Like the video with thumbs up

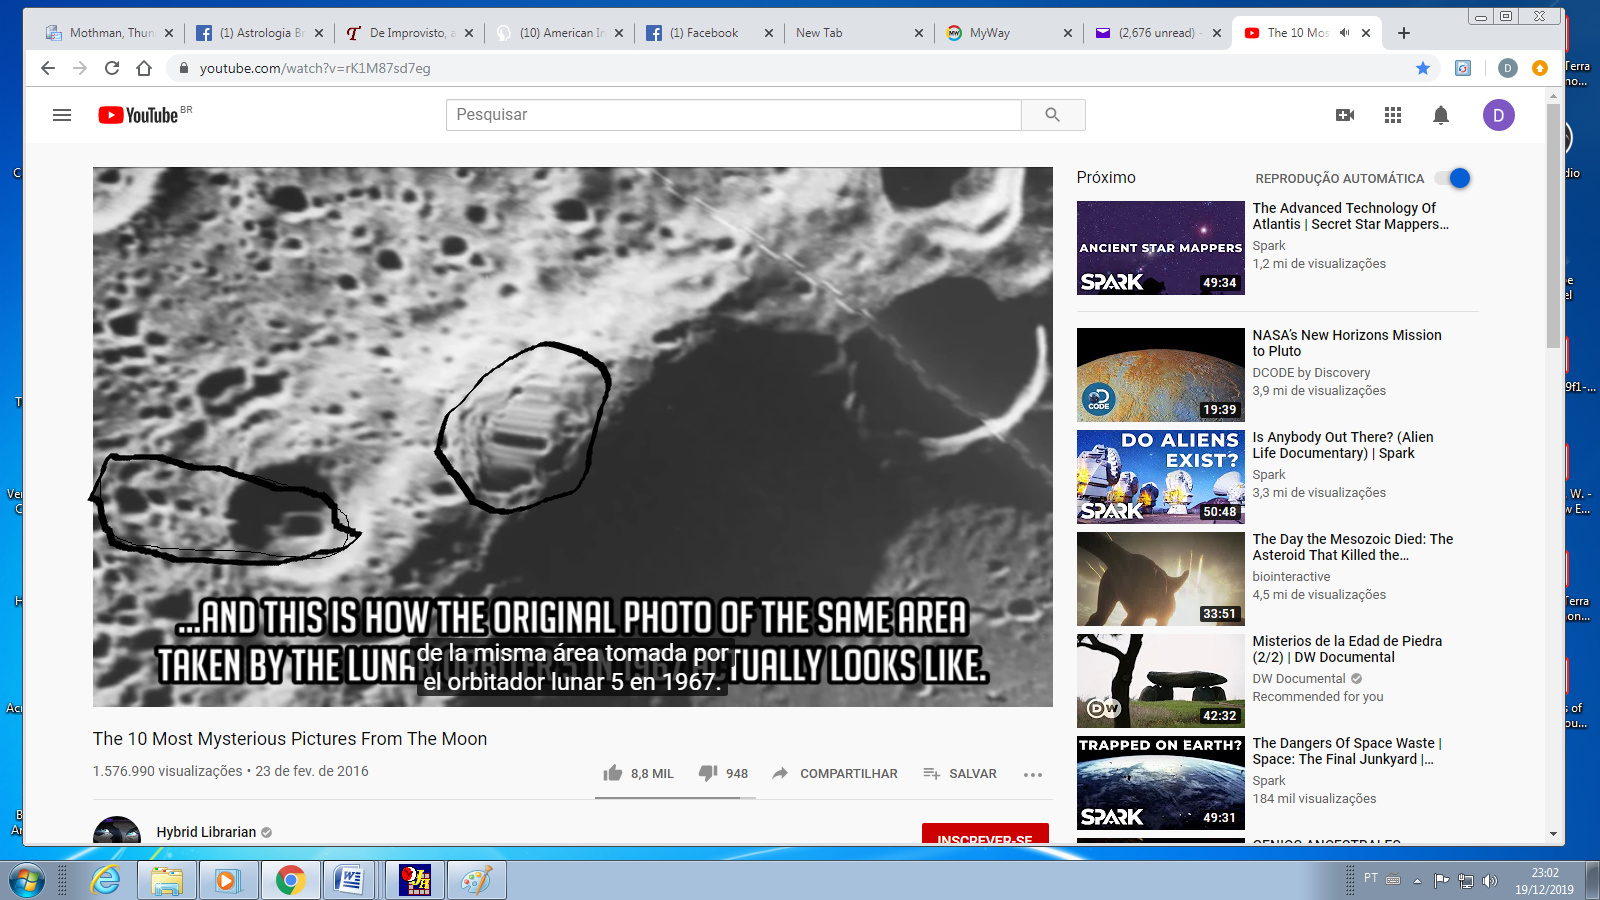(x=613, y=773)
